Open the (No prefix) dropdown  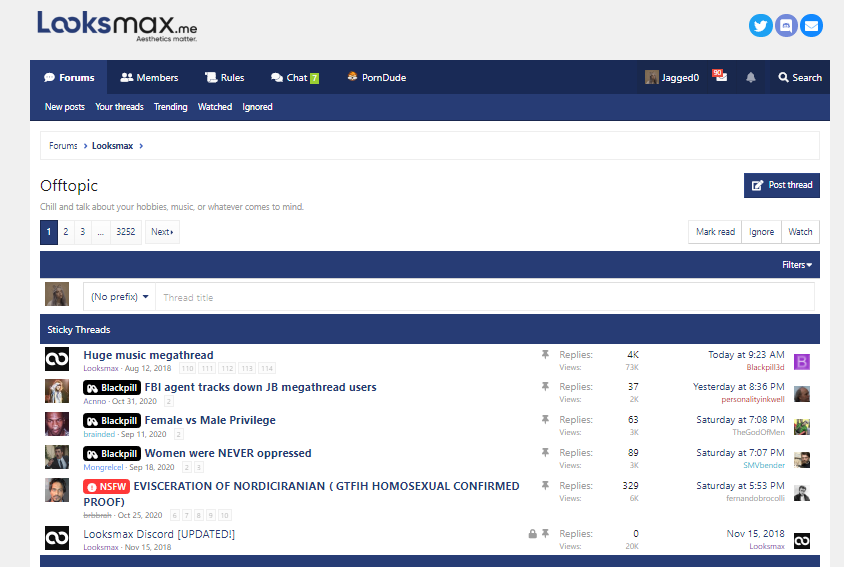119,297
